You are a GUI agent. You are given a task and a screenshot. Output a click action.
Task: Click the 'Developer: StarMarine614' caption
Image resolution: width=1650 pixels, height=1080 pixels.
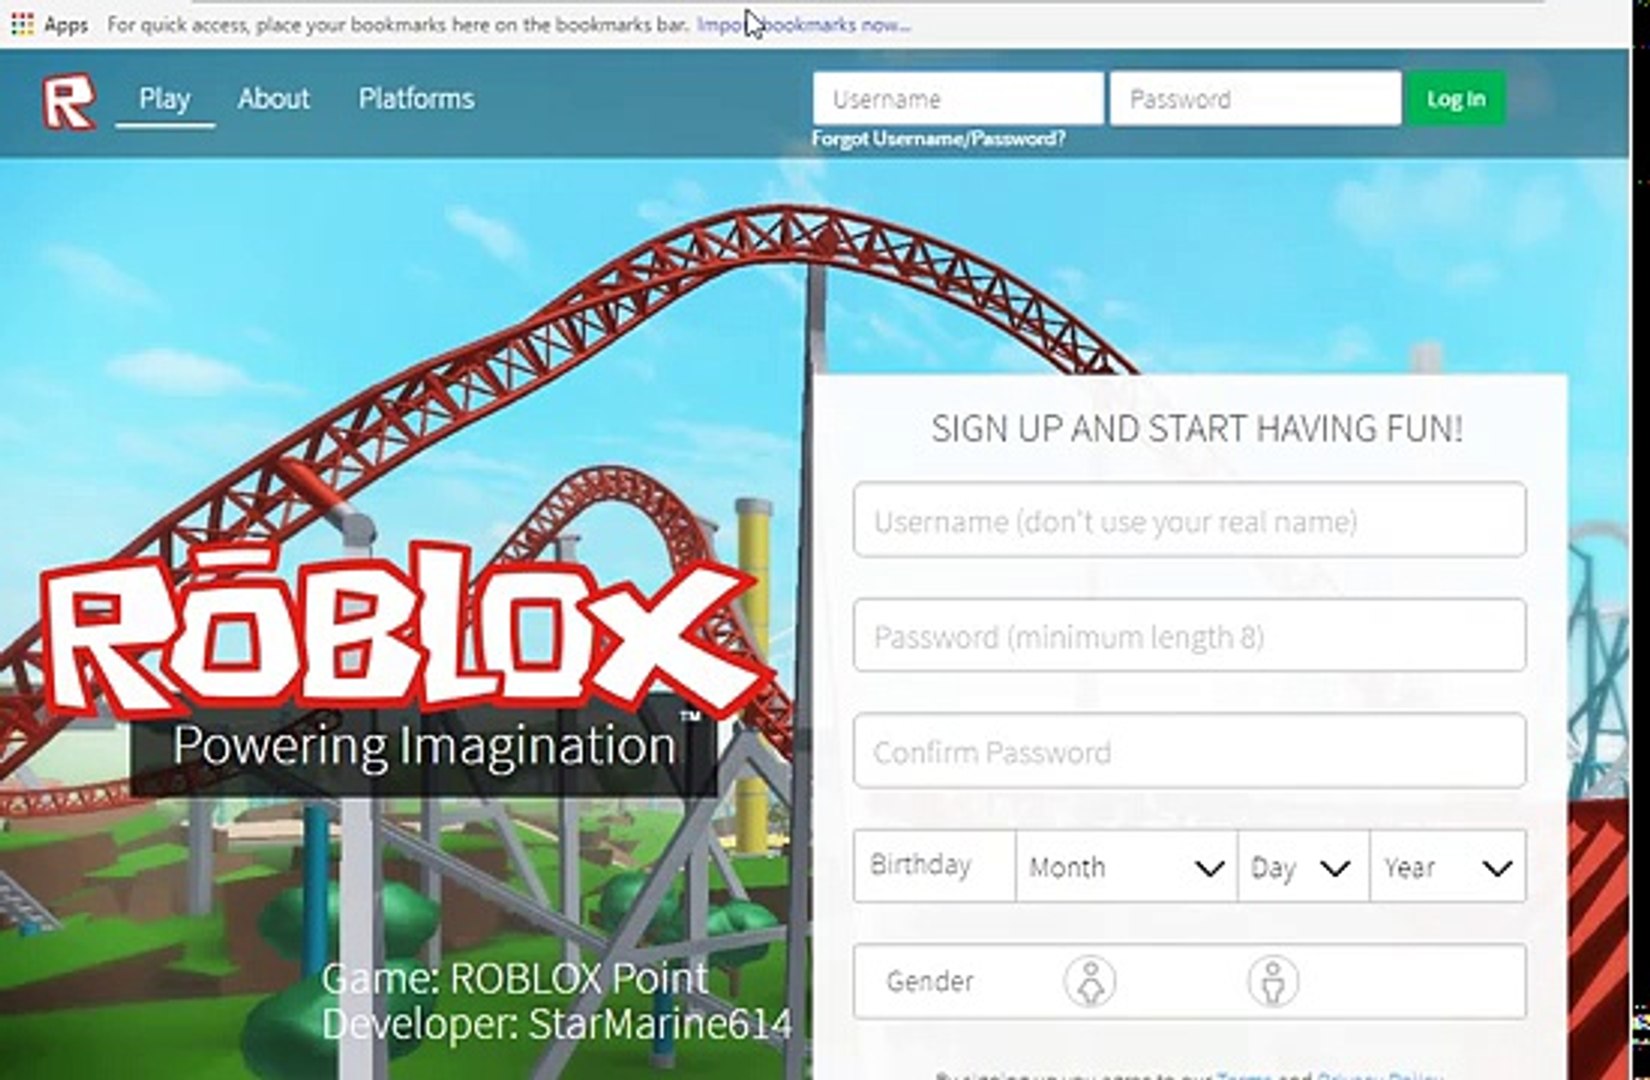coord(557,1024)
